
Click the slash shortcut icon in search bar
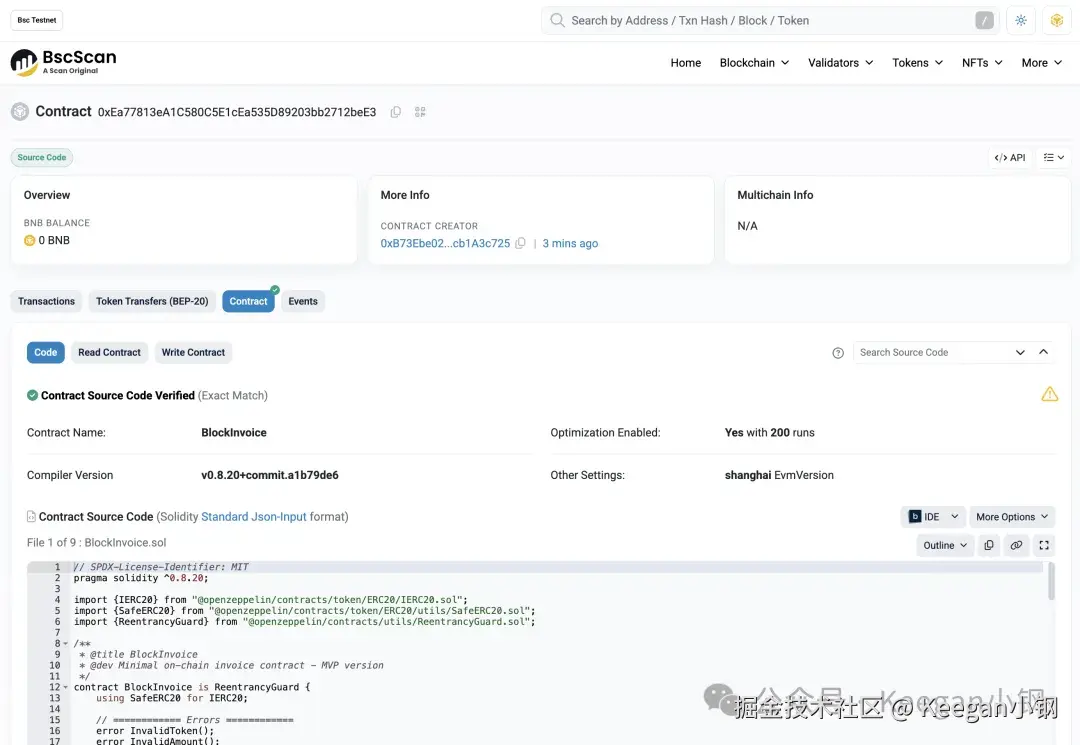984,21
